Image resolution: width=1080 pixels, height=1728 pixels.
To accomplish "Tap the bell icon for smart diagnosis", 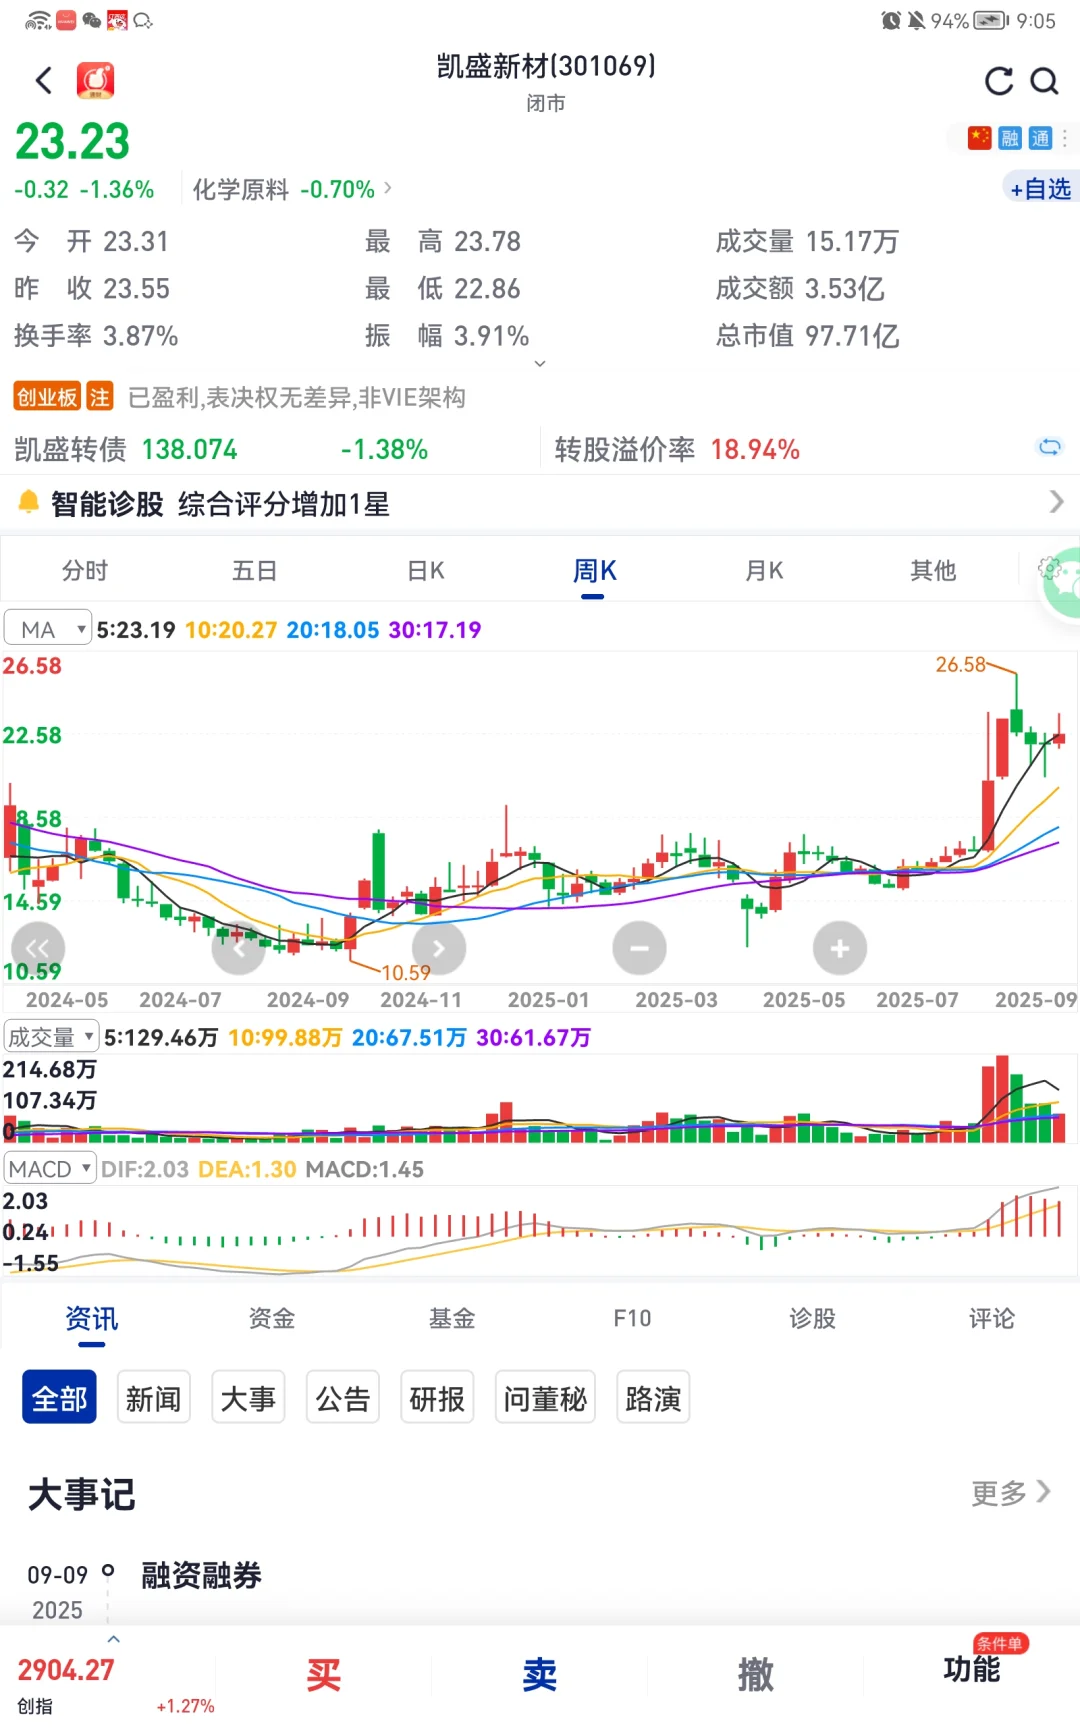I will 29,502.
